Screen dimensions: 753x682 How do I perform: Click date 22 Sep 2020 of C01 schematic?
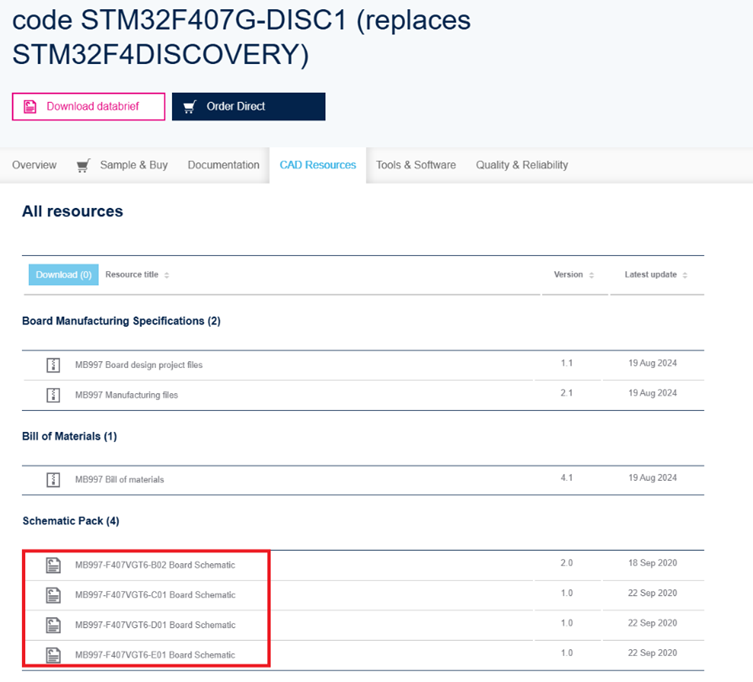point(653,593)
